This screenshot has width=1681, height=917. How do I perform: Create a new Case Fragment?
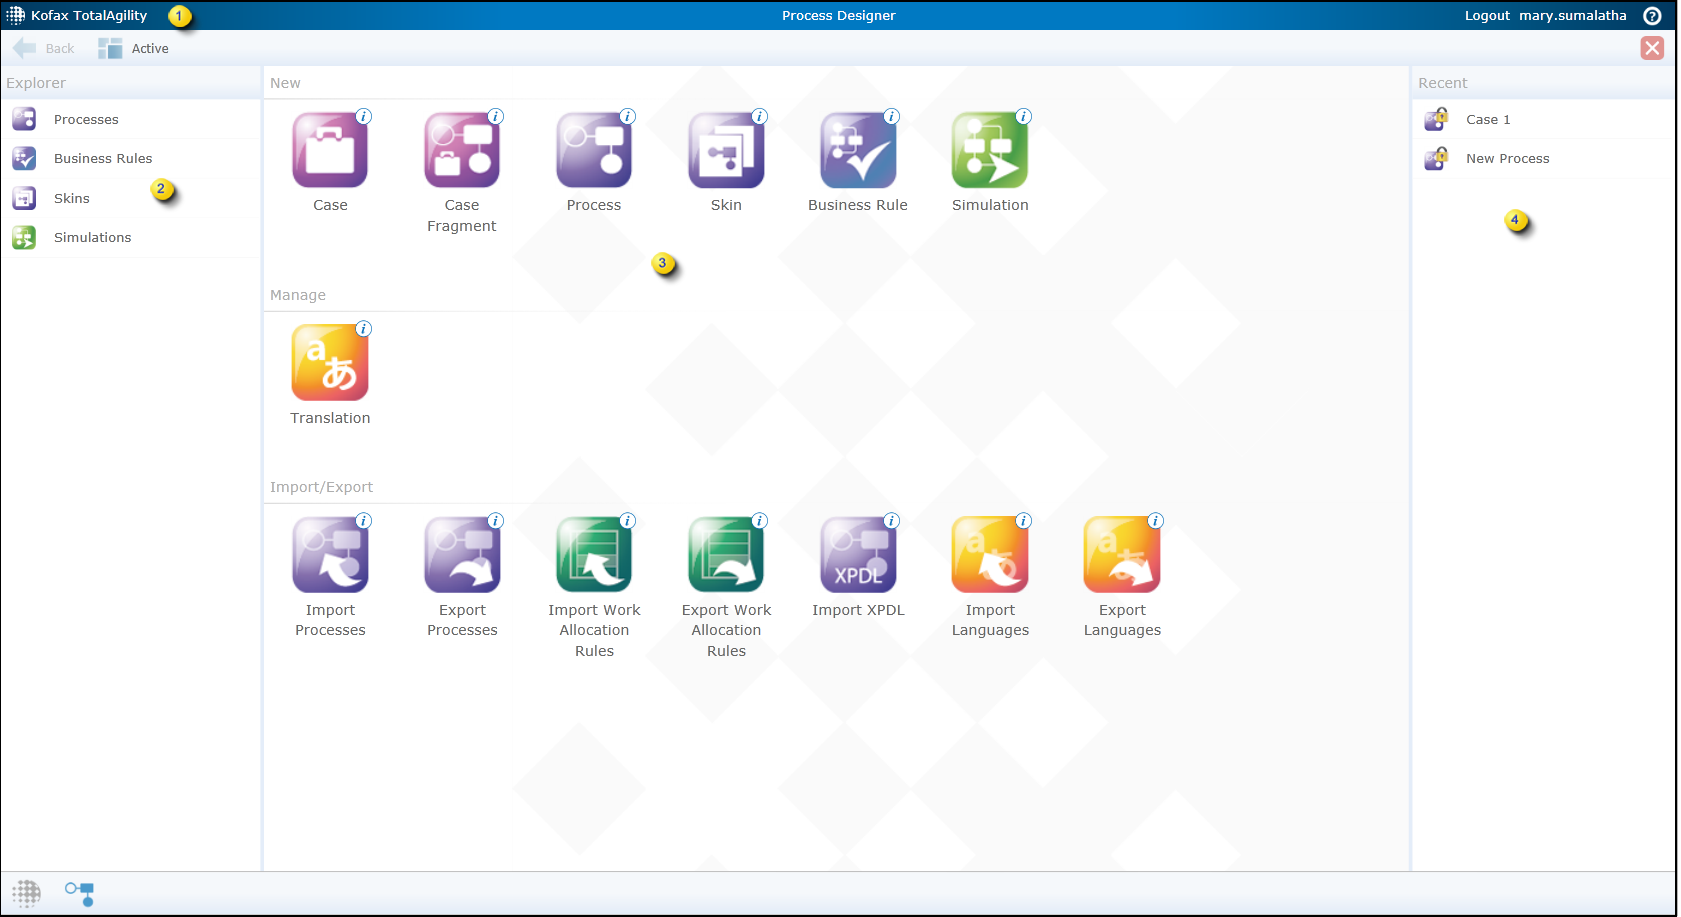point(462,150)
